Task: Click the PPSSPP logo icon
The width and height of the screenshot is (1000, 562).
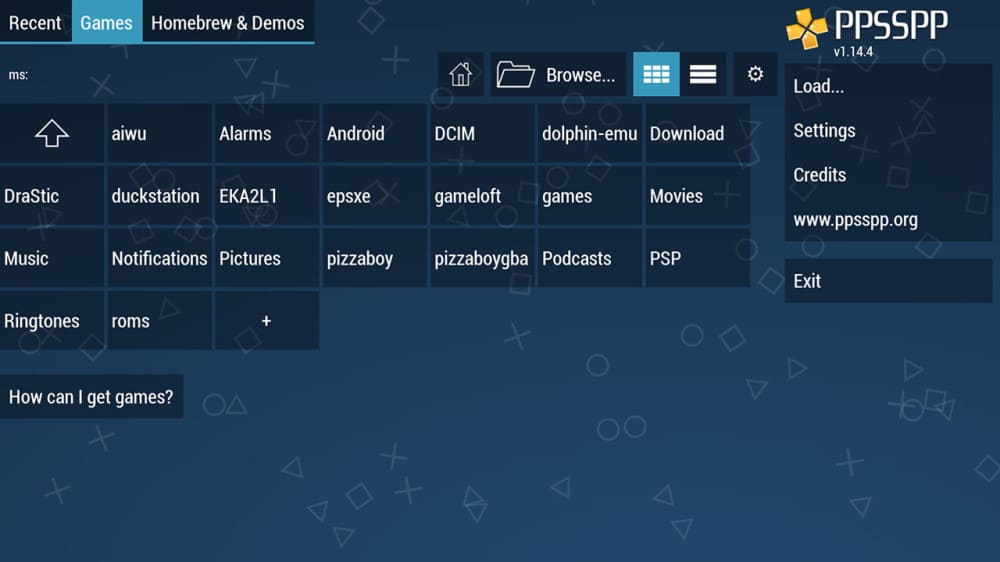Action: pos(806,28)
